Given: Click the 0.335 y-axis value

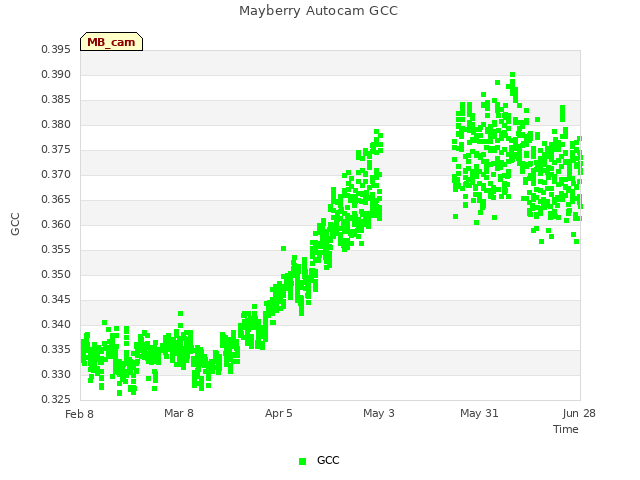Looking at the screenshot, I should click(56, 349).
